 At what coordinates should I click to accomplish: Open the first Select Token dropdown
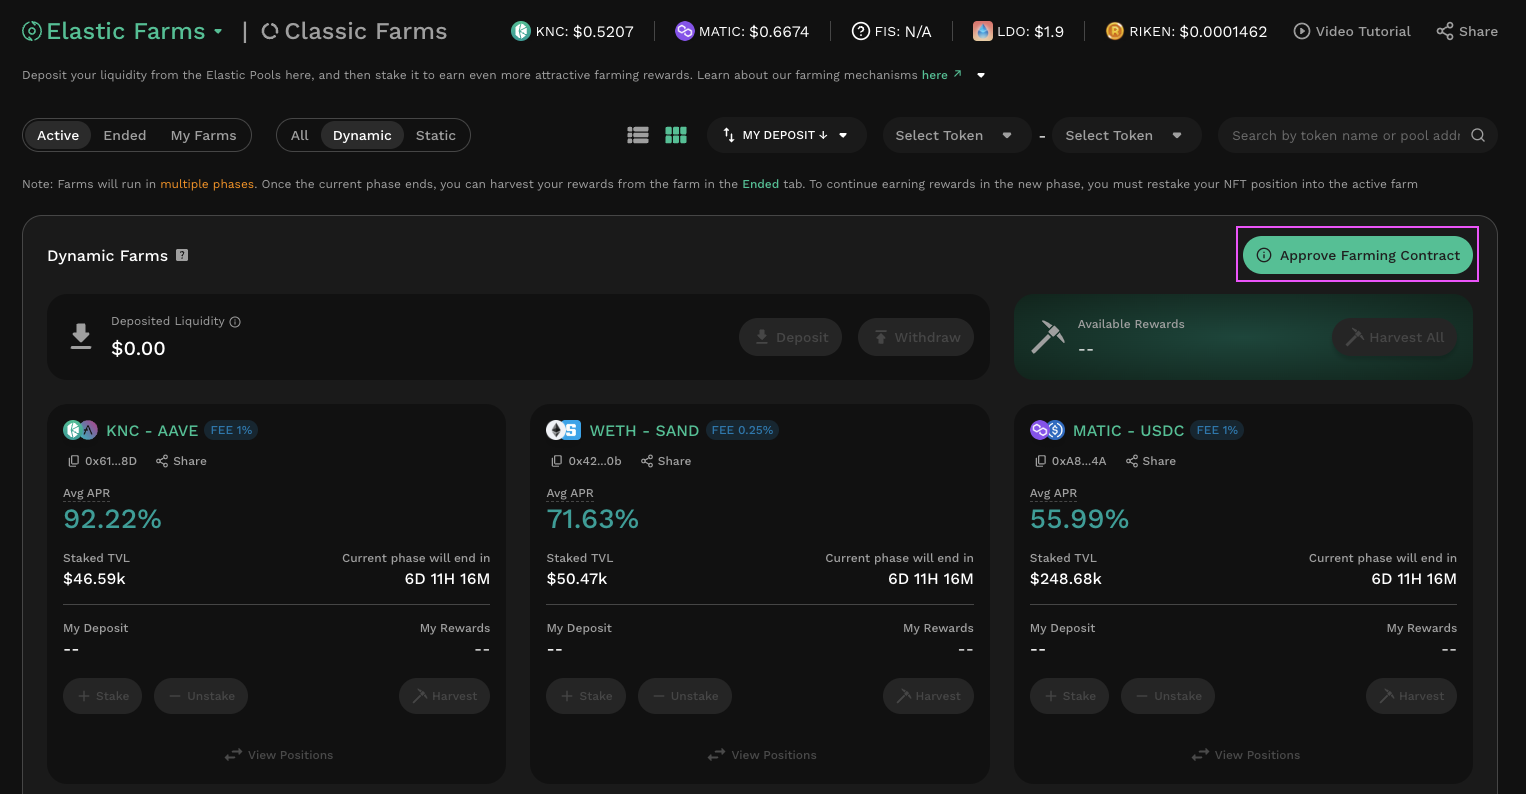point(954,136)
